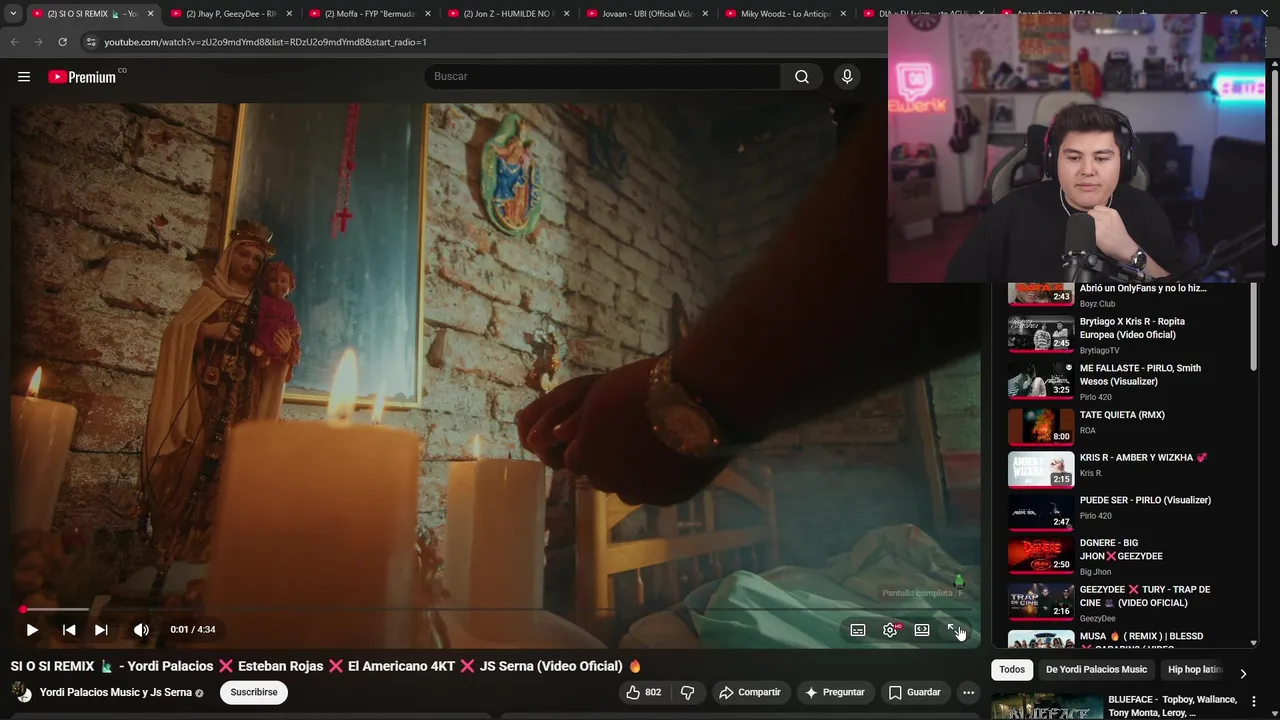This screenshot has height=720, width=1280.
Task: Click the search field Buscar
Action: (x=603, y=77)
